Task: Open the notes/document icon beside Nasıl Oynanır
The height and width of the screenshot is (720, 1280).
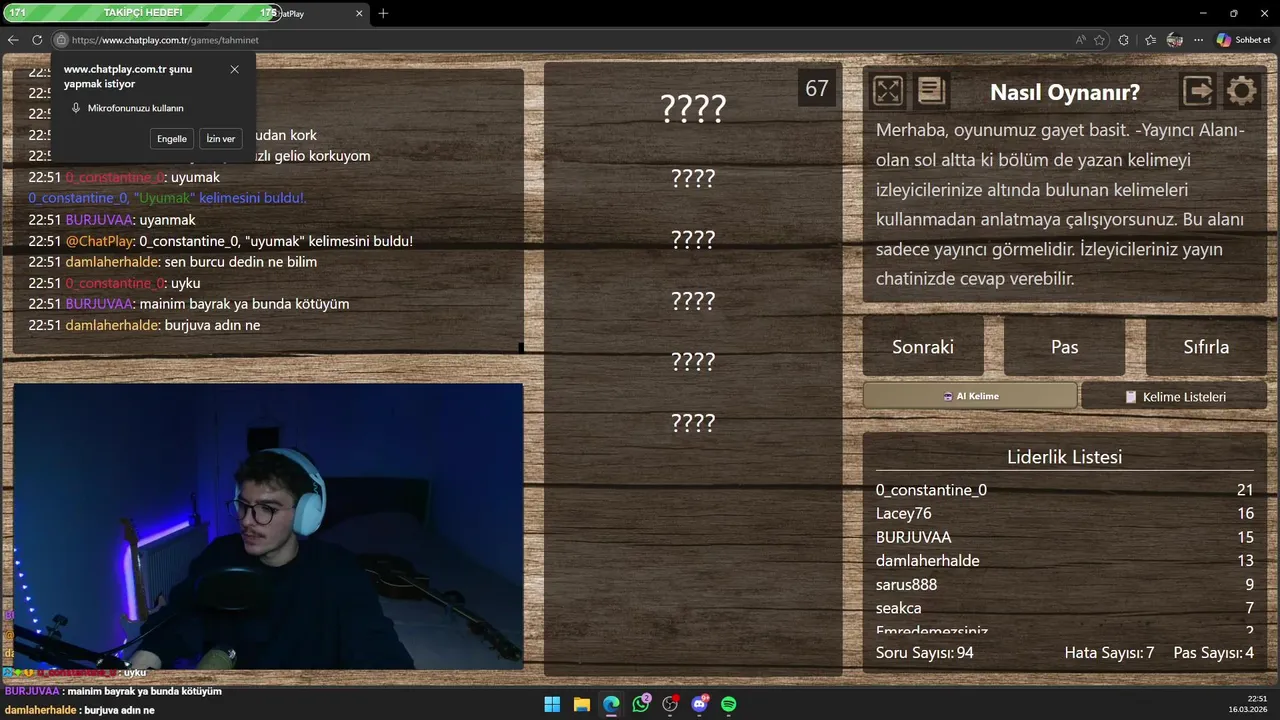Action: [931, 91]
